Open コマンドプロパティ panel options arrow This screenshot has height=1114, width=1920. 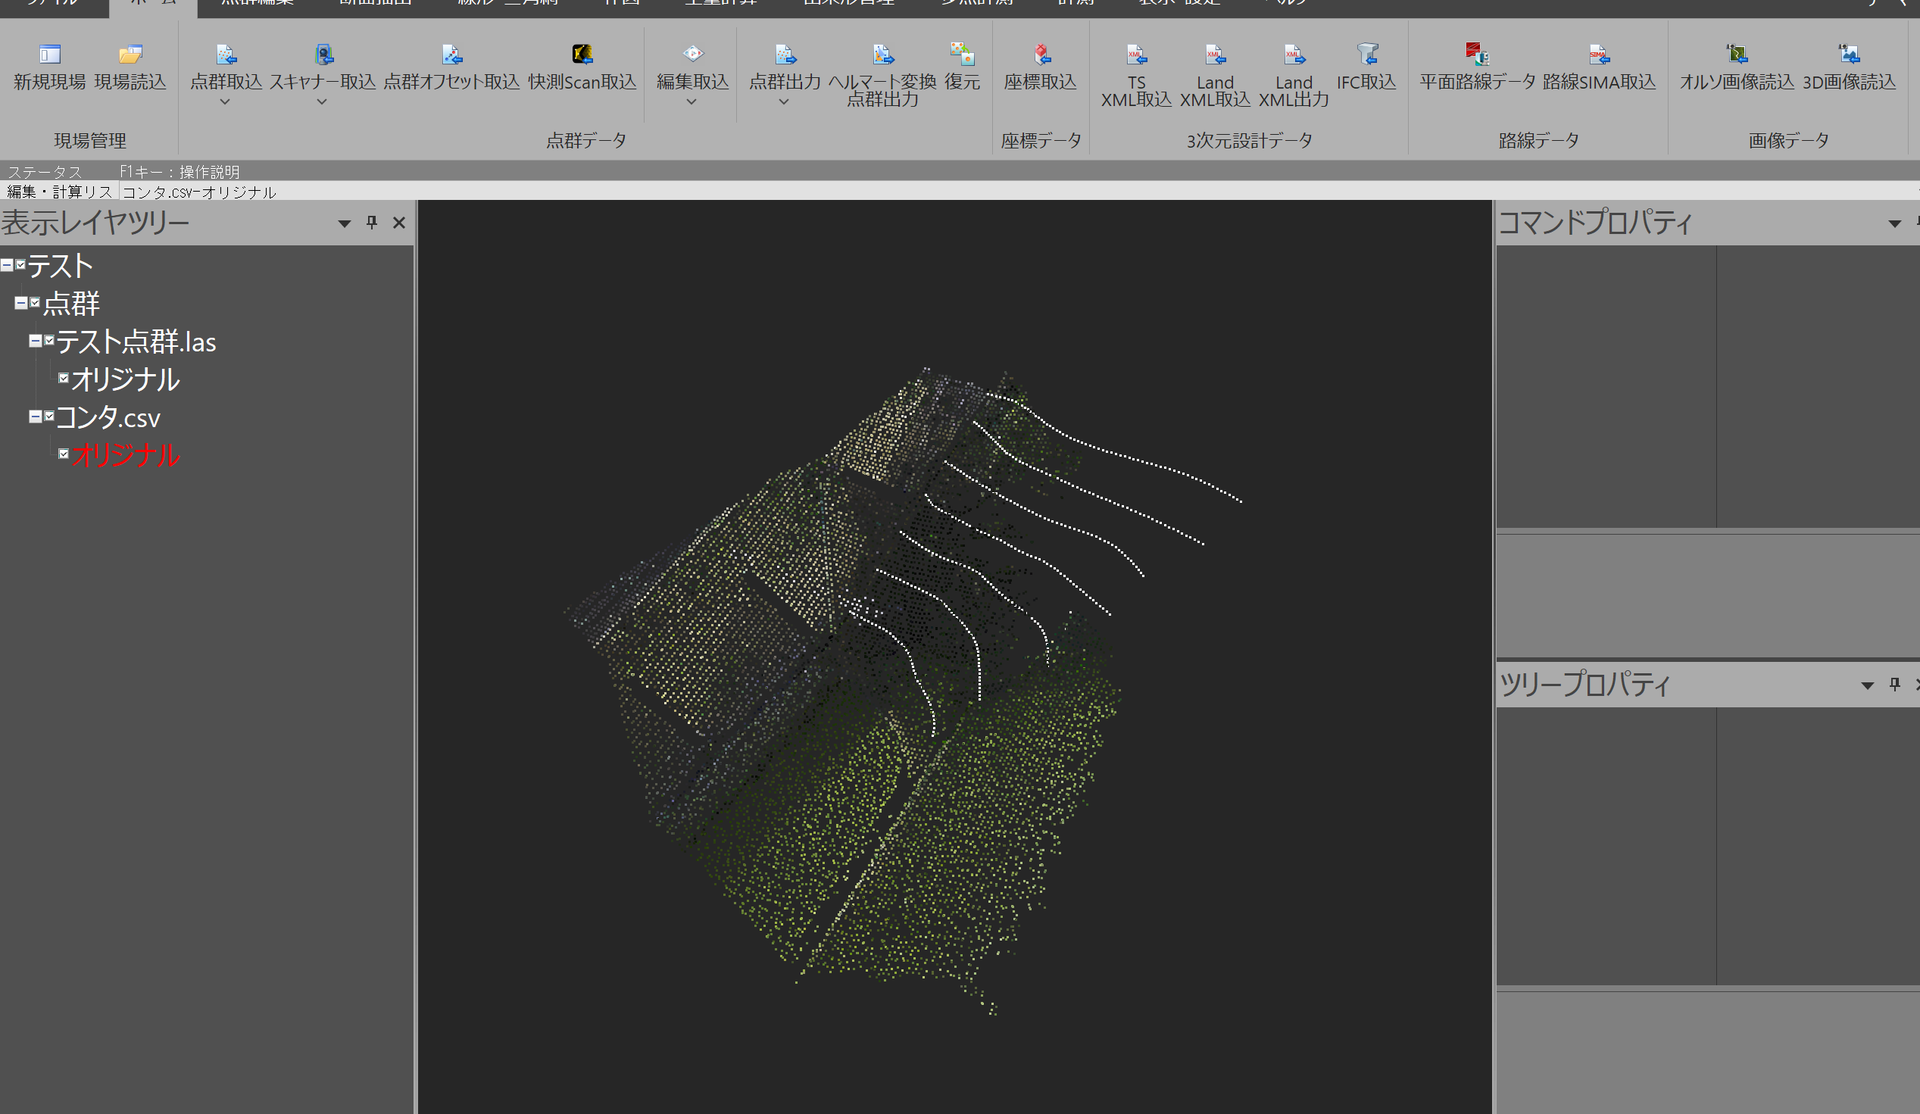(x=1894, y=223)
